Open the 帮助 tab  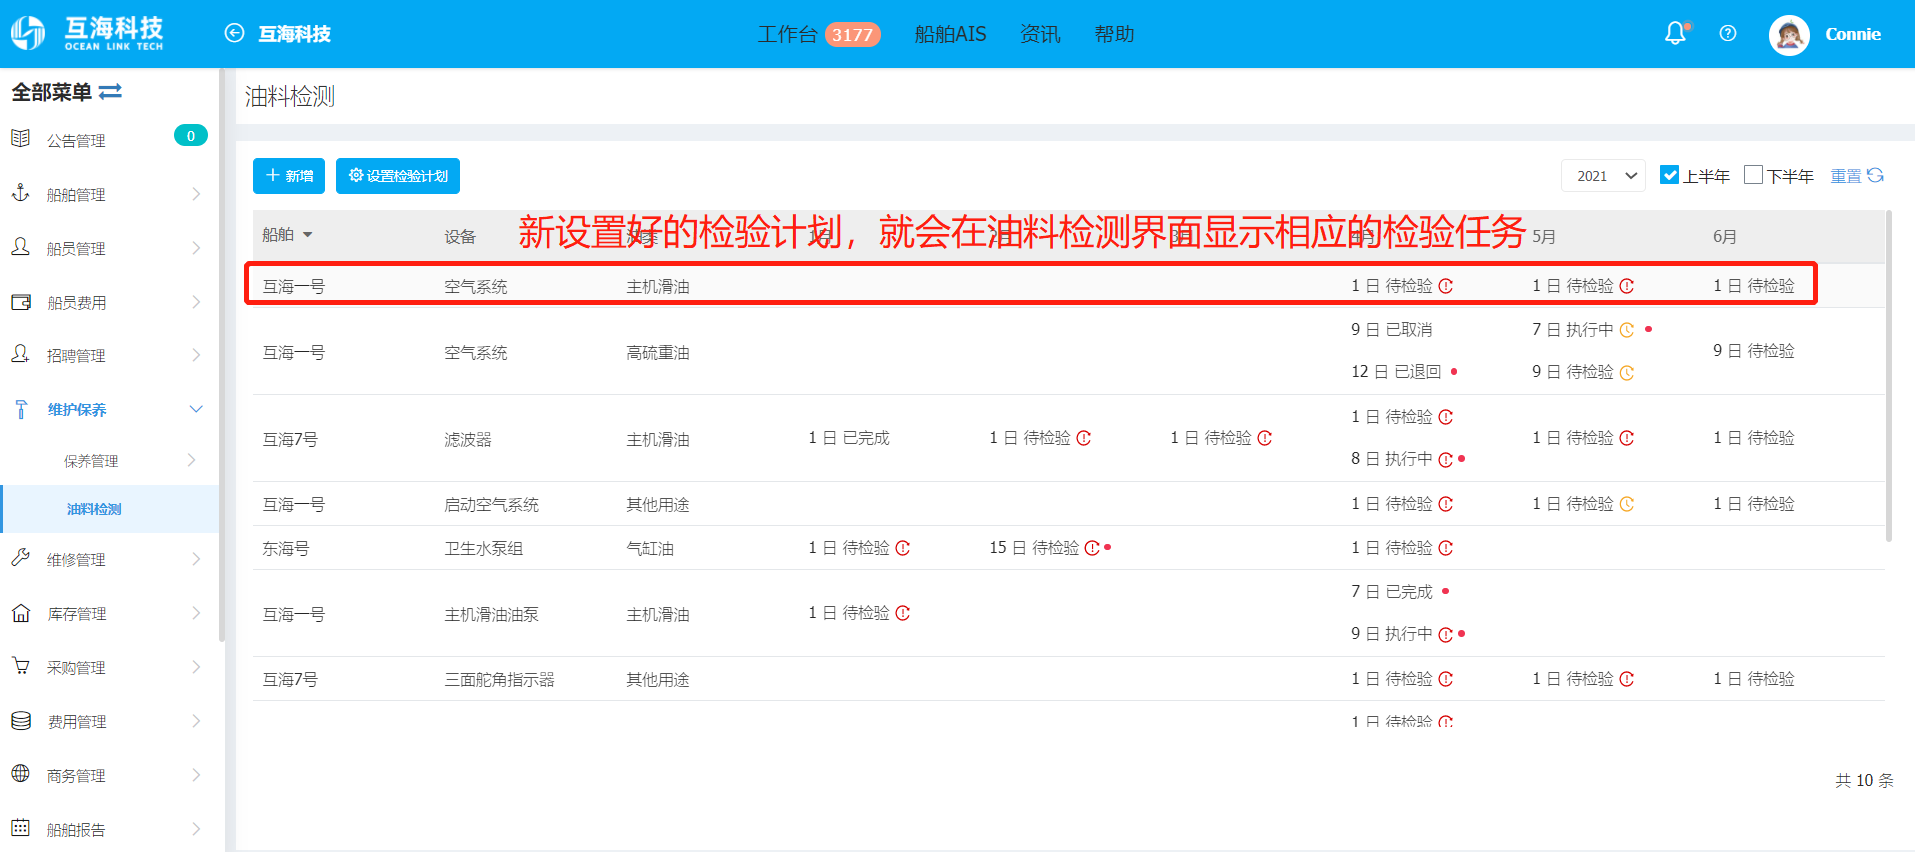click(1114, 34)
